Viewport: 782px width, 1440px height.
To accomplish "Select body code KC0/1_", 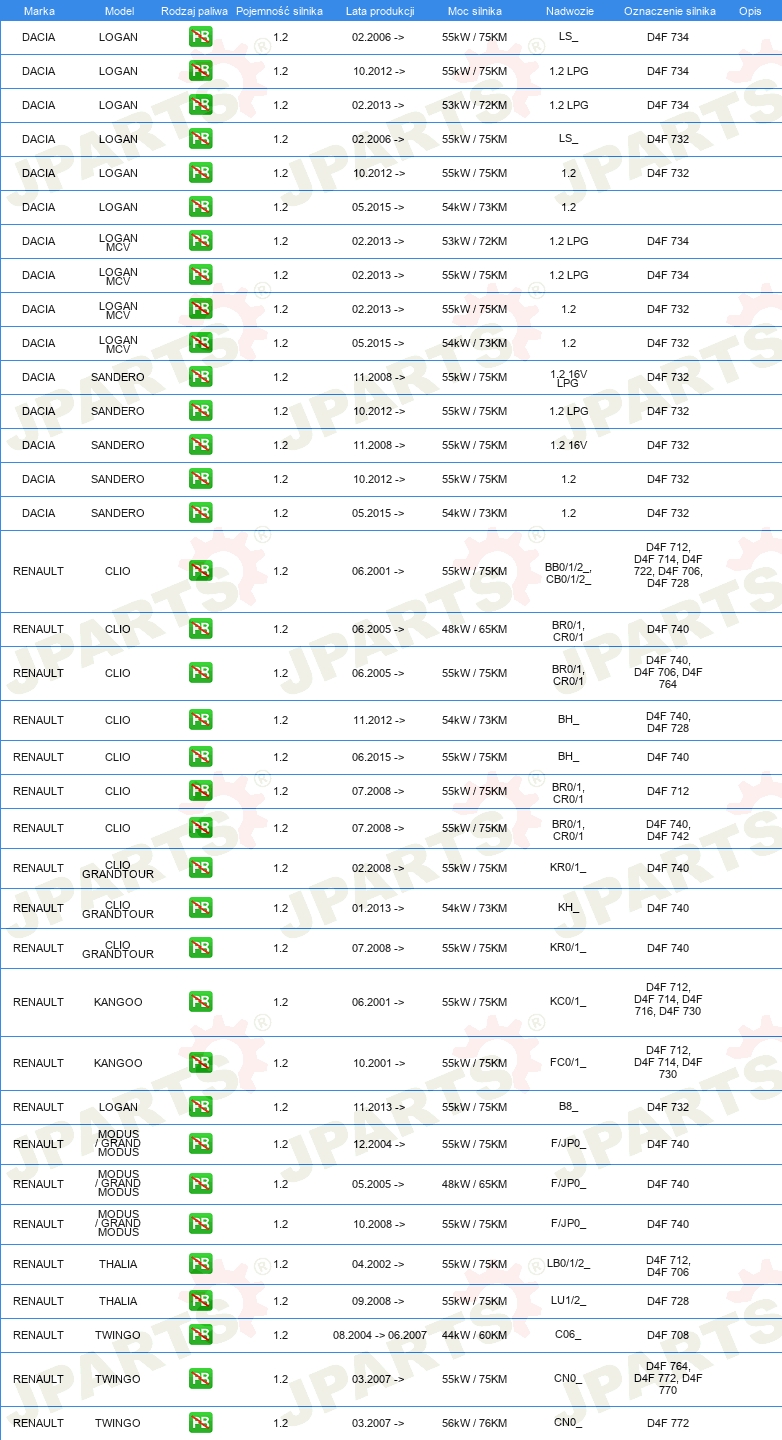I will 568,1002.
